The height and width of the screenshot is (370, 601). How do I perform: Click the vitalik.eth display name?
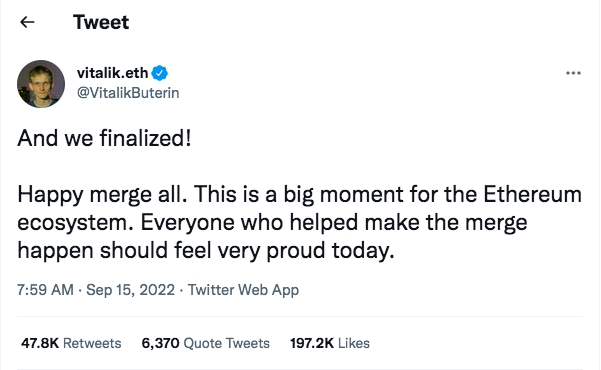click(x=112, y=73)
